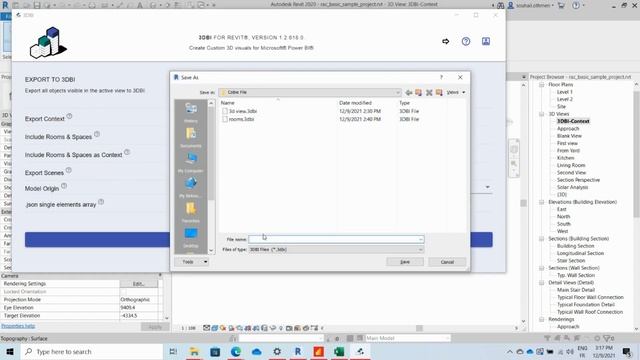The width and height of the screenshot is (640, 360).
Task: Select Longitudinal Section in Project Browser
Action: [x=580, y=253]
